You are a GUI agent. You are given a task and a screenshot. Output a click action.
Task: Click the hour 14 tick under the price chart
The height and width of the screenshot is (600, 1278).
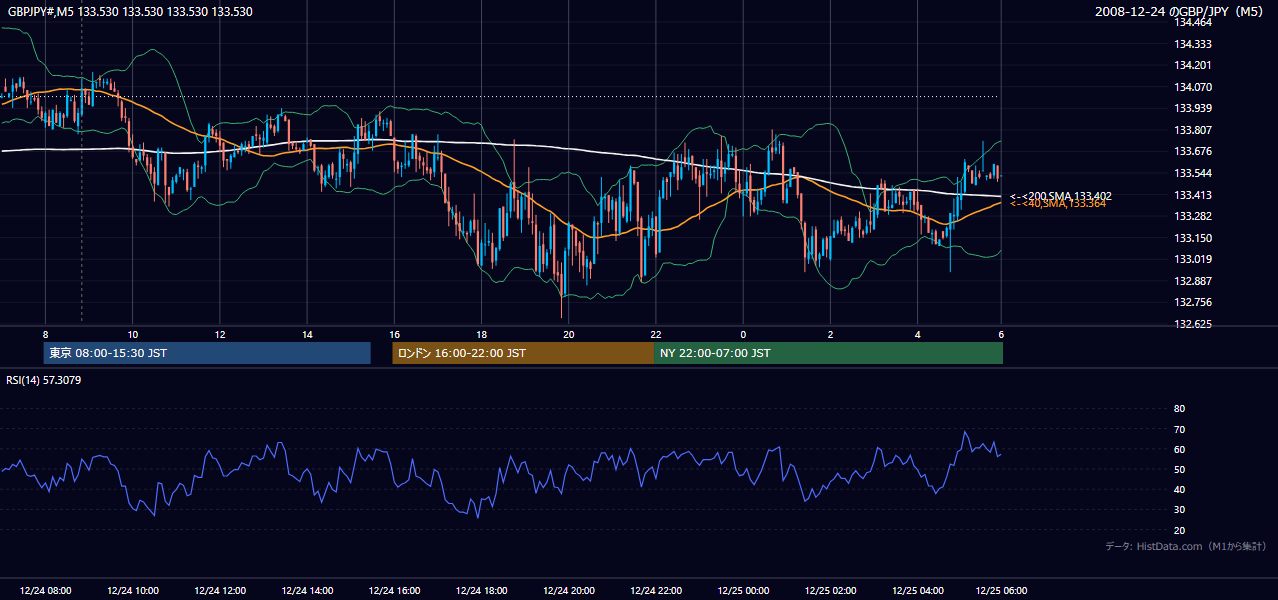point(307,334)
